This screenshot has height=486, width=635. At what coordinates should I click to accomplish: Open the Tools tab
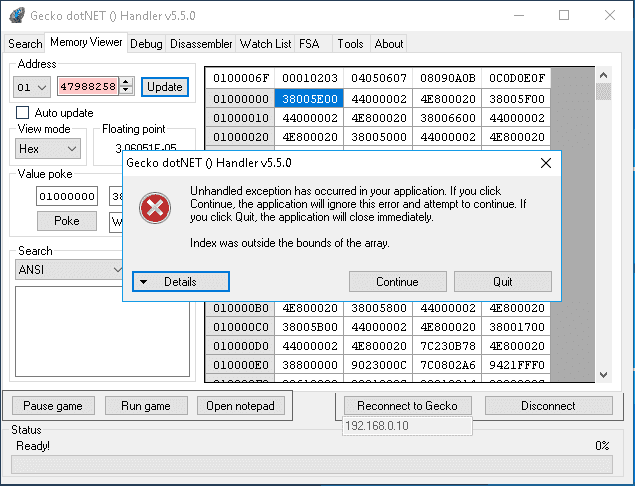click(x=350, y=43)
